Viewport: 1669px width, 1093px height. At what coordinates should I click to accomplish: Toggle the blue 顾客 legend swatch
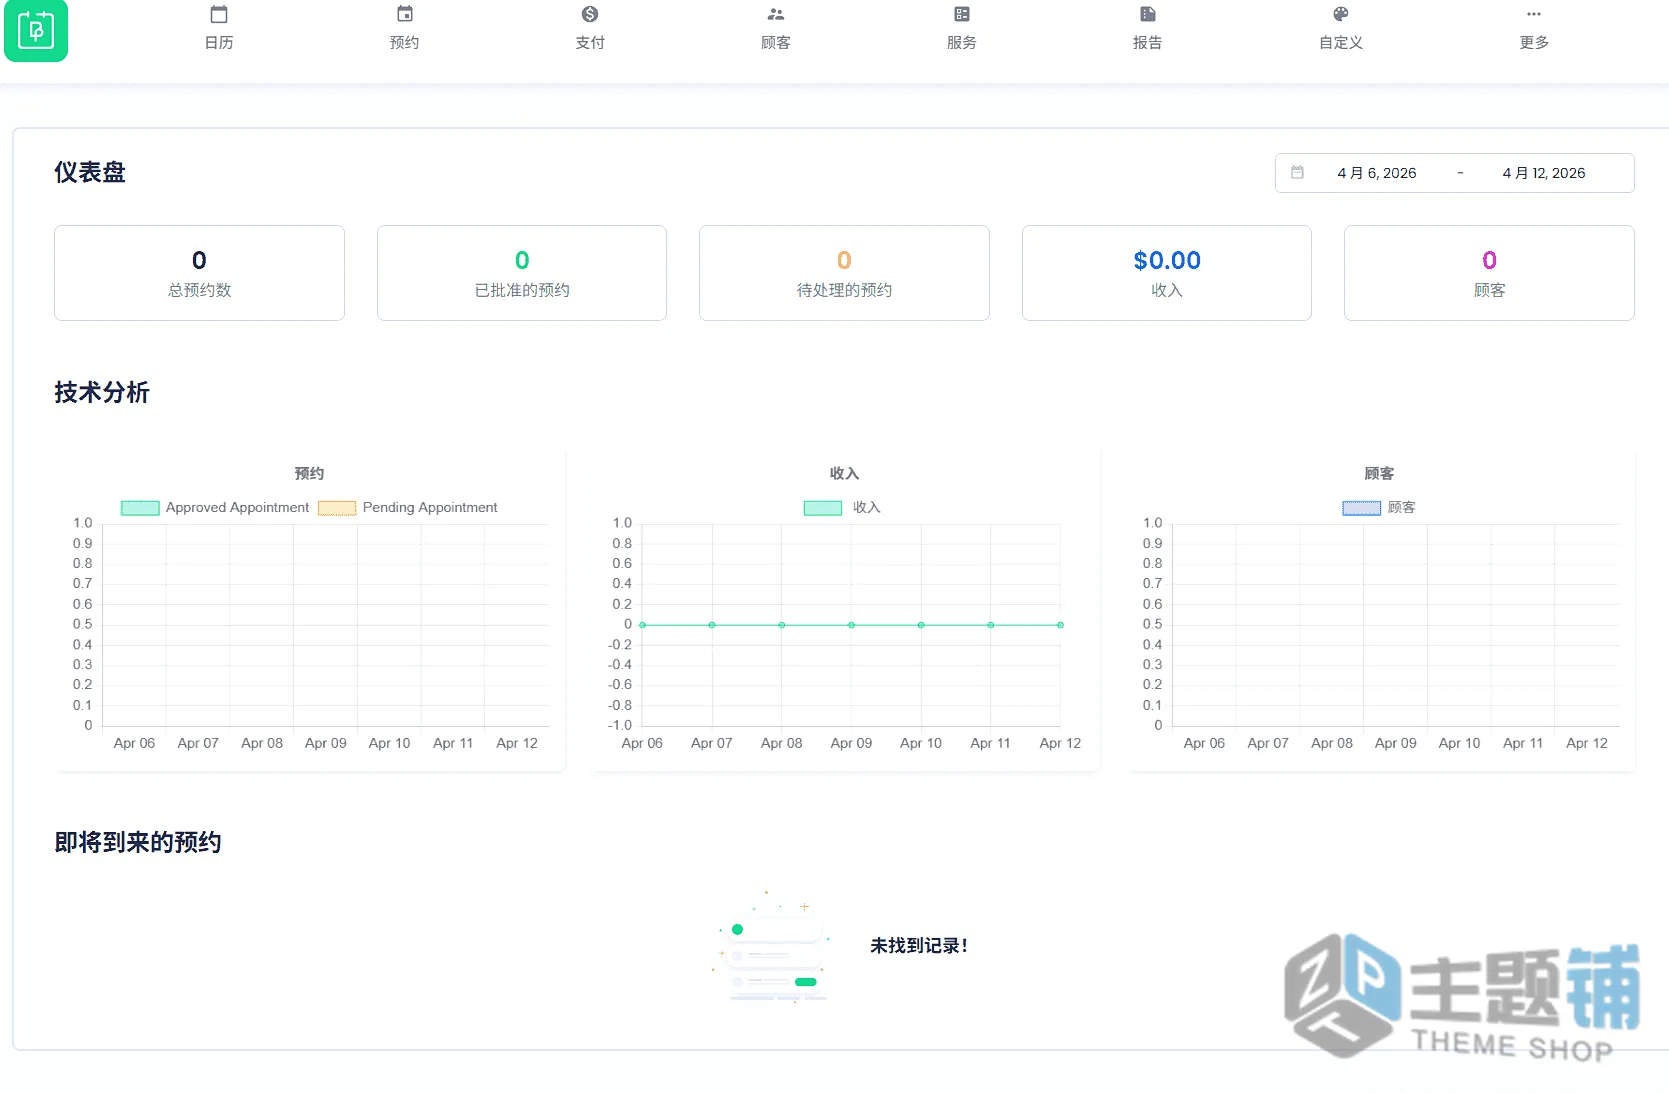[1361, 508]
